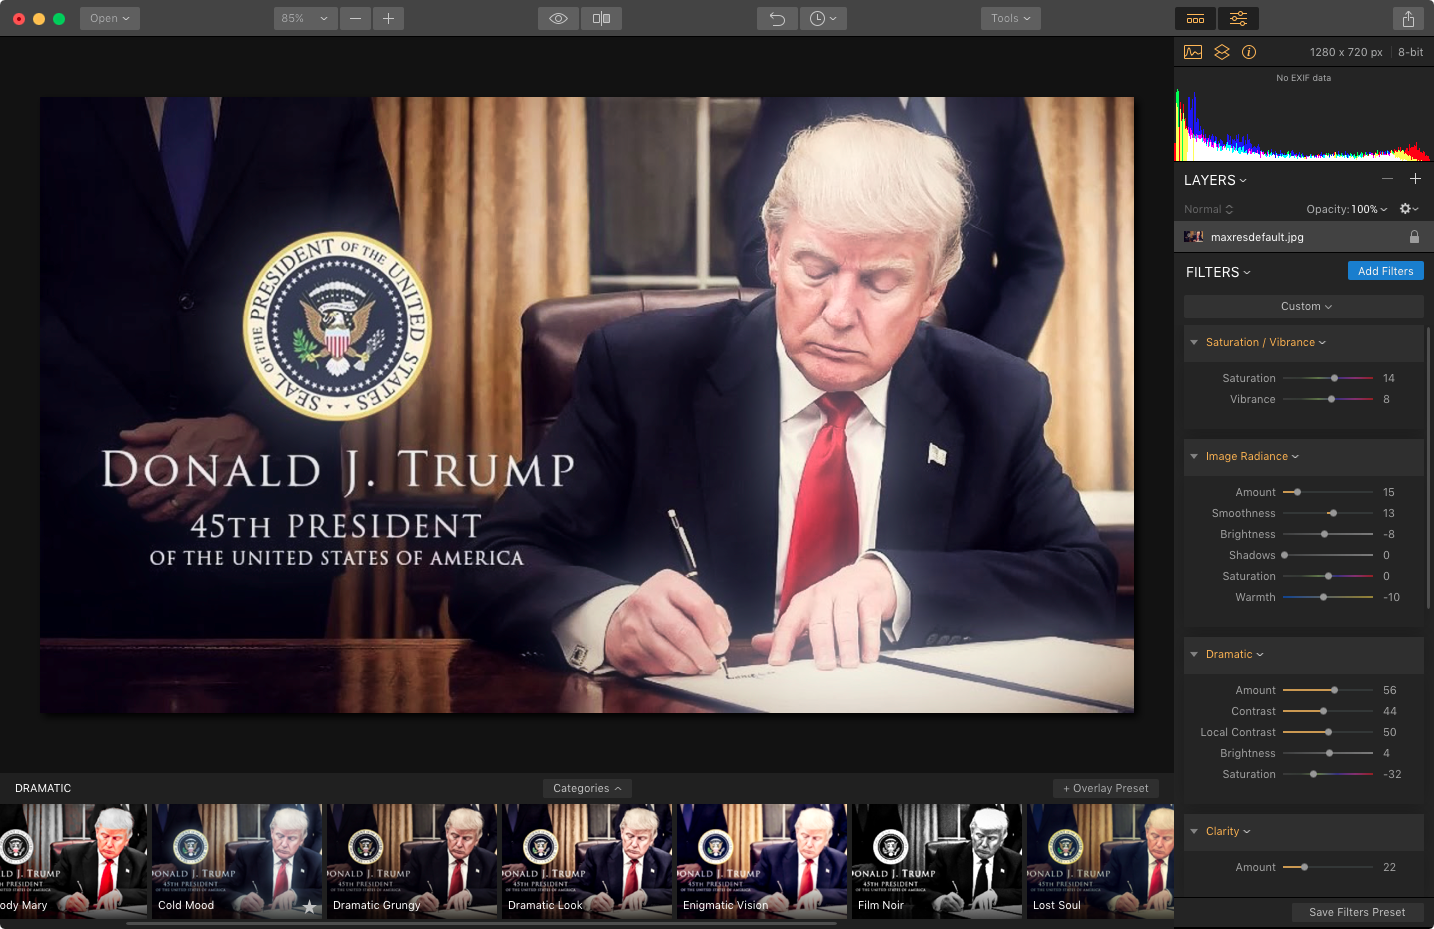
Task: Apply the Dramatic Look preset
Action: pos(587,861)
